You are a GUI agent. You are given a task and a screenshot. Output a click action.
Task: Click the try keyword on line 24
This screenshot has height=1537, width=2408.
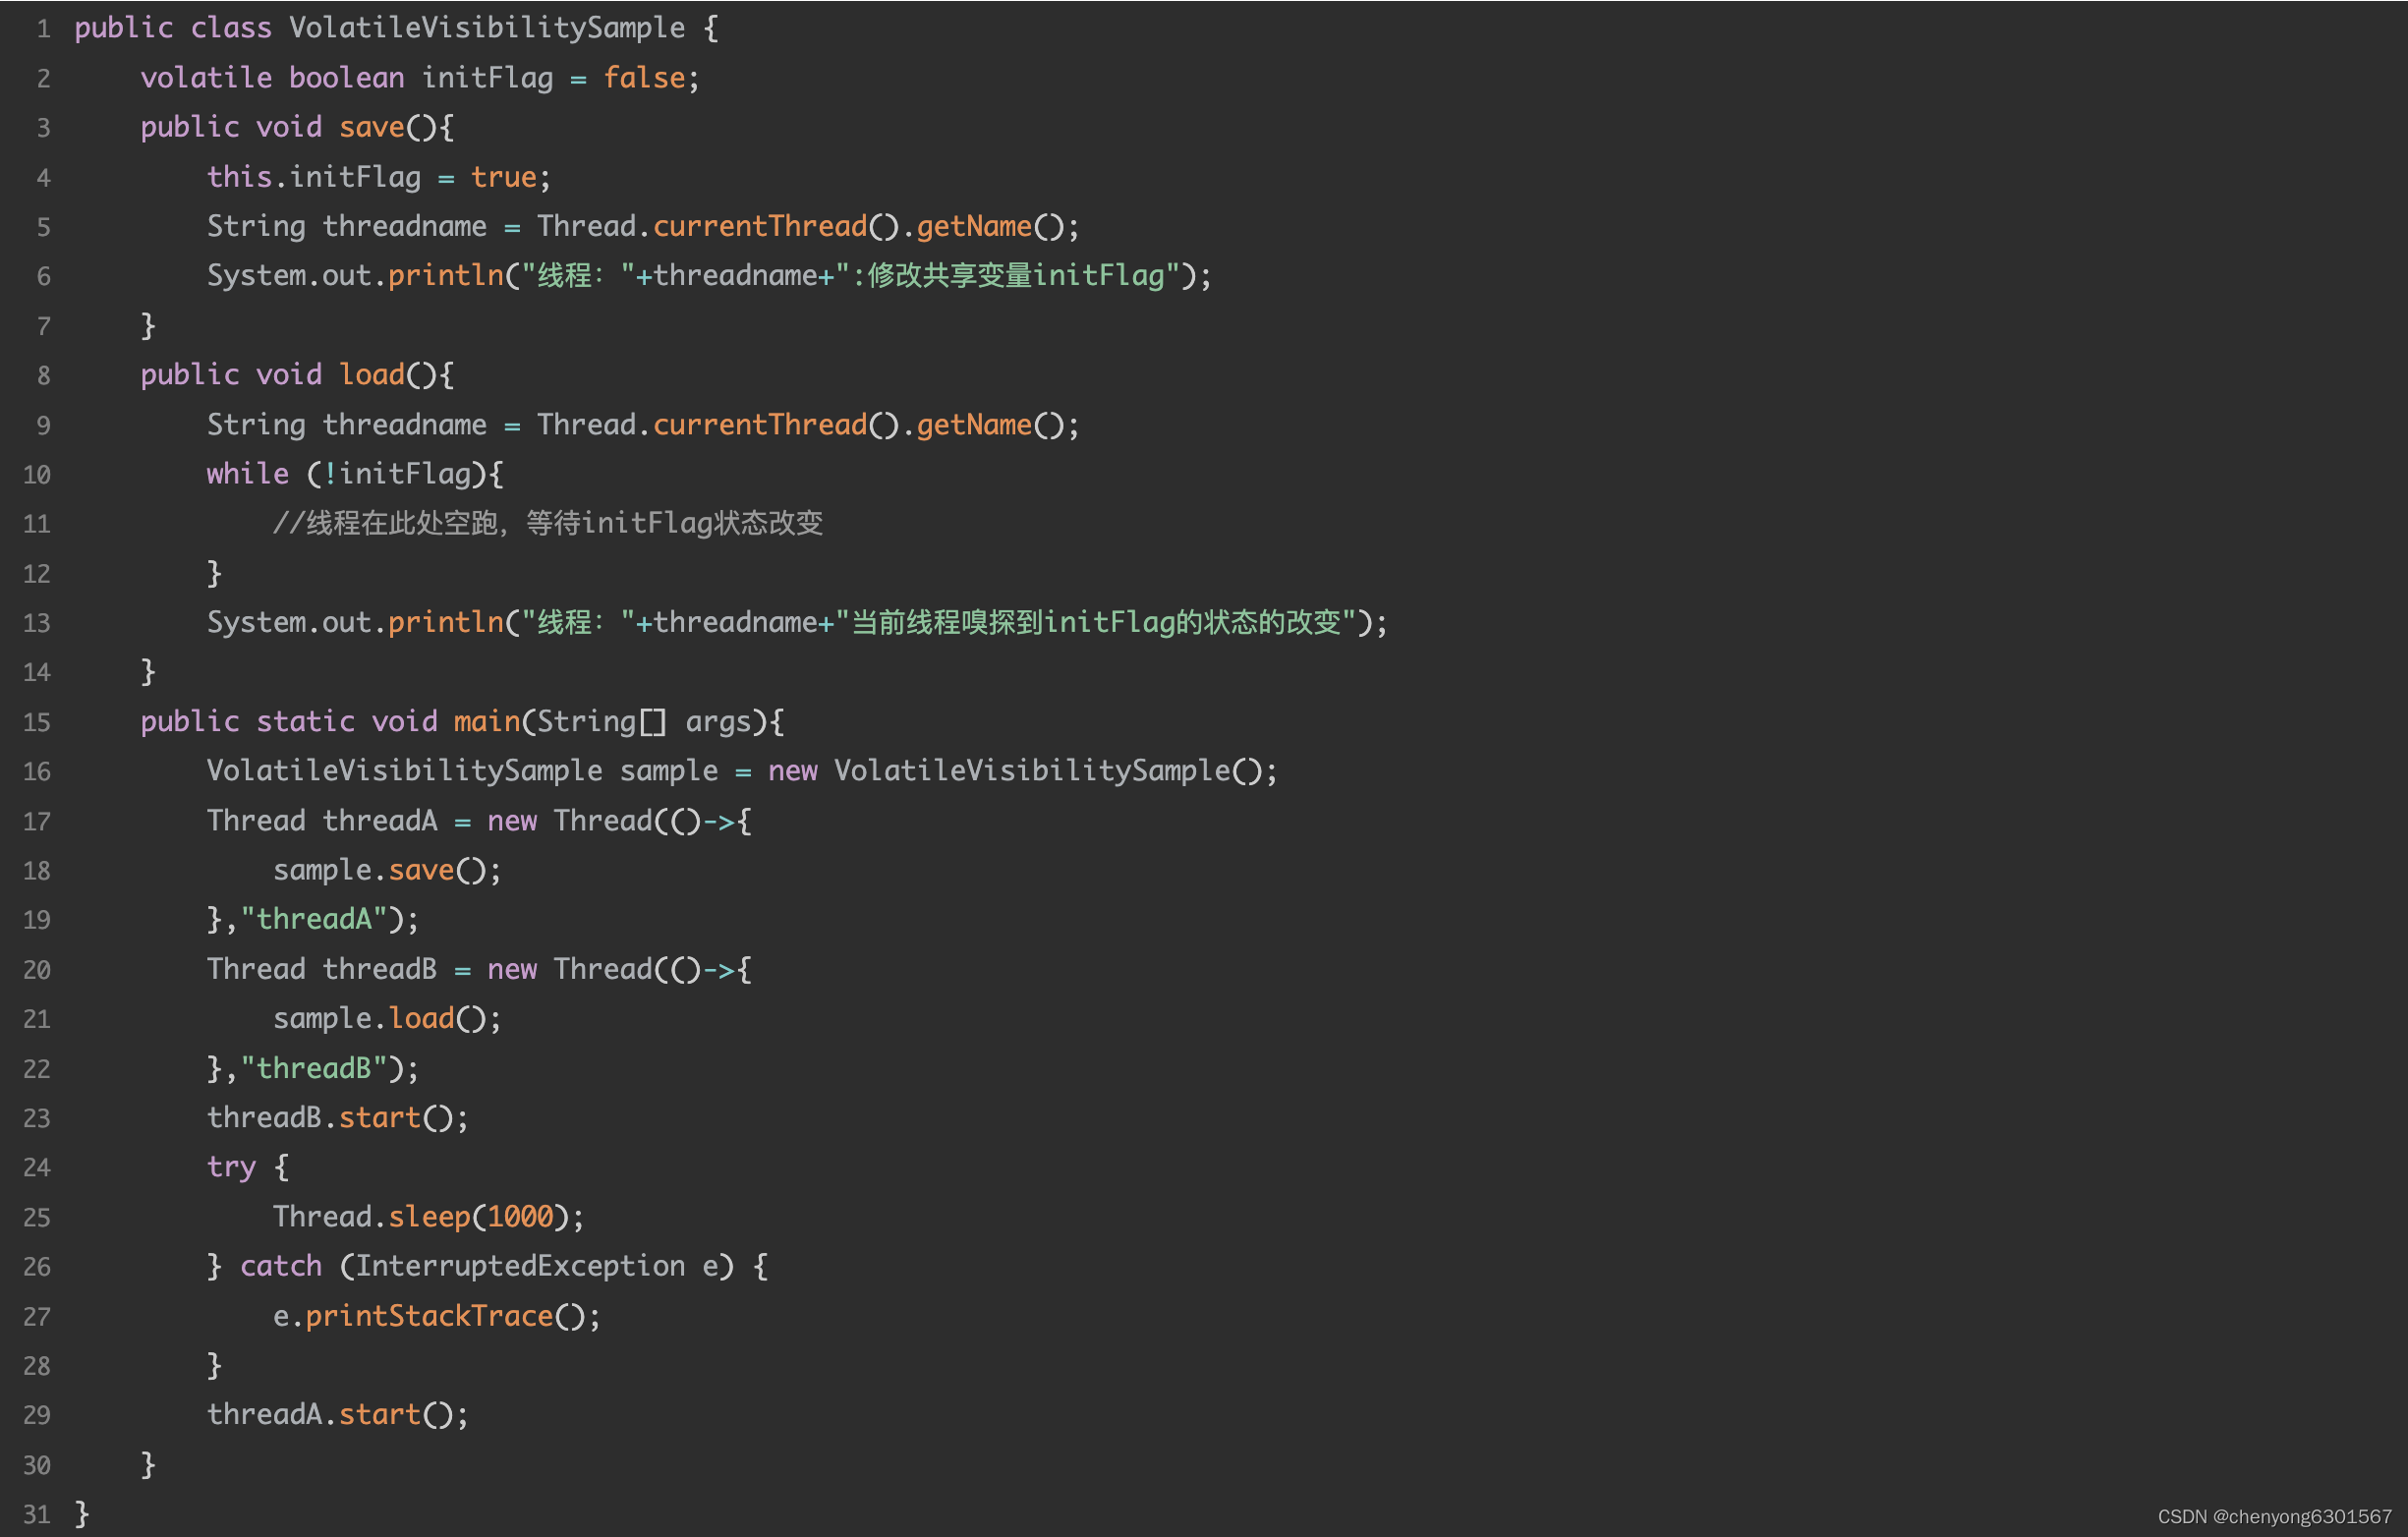coord(231,1167)
